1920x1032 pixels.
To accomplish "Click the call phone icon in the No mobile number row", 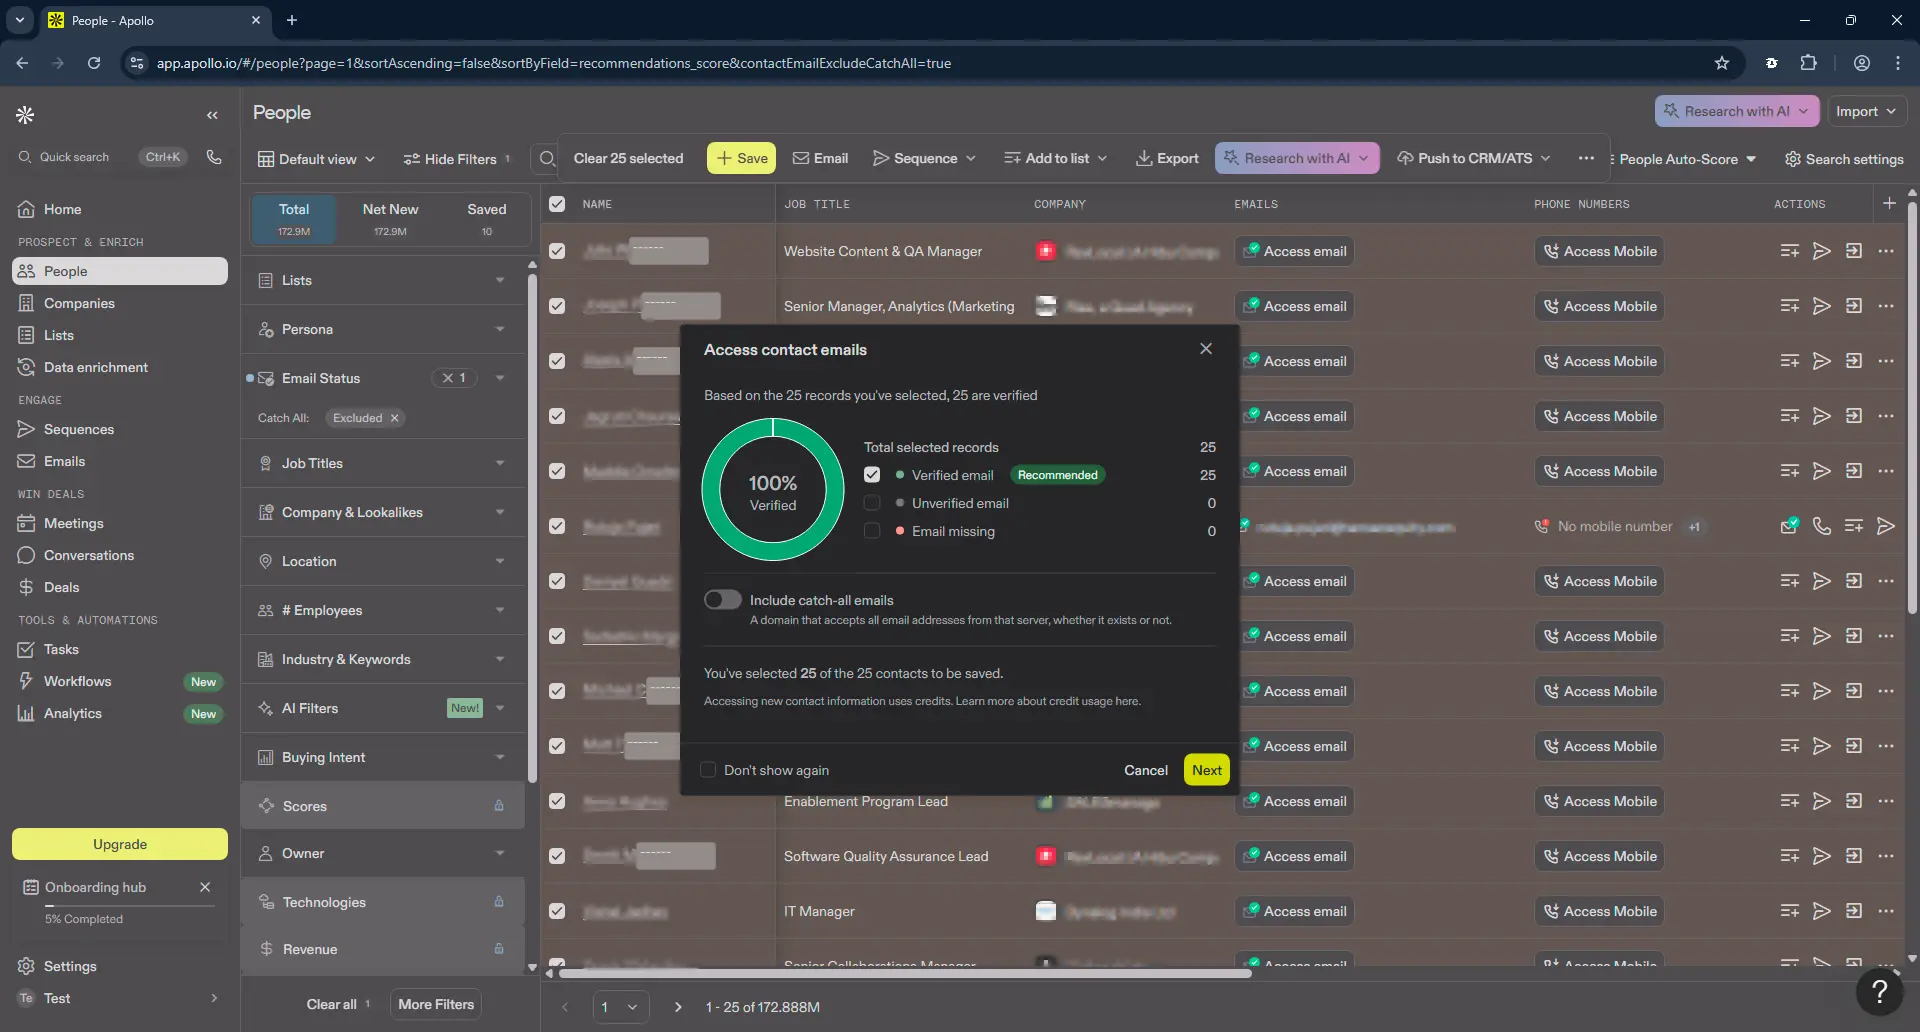I will 1822,526.
